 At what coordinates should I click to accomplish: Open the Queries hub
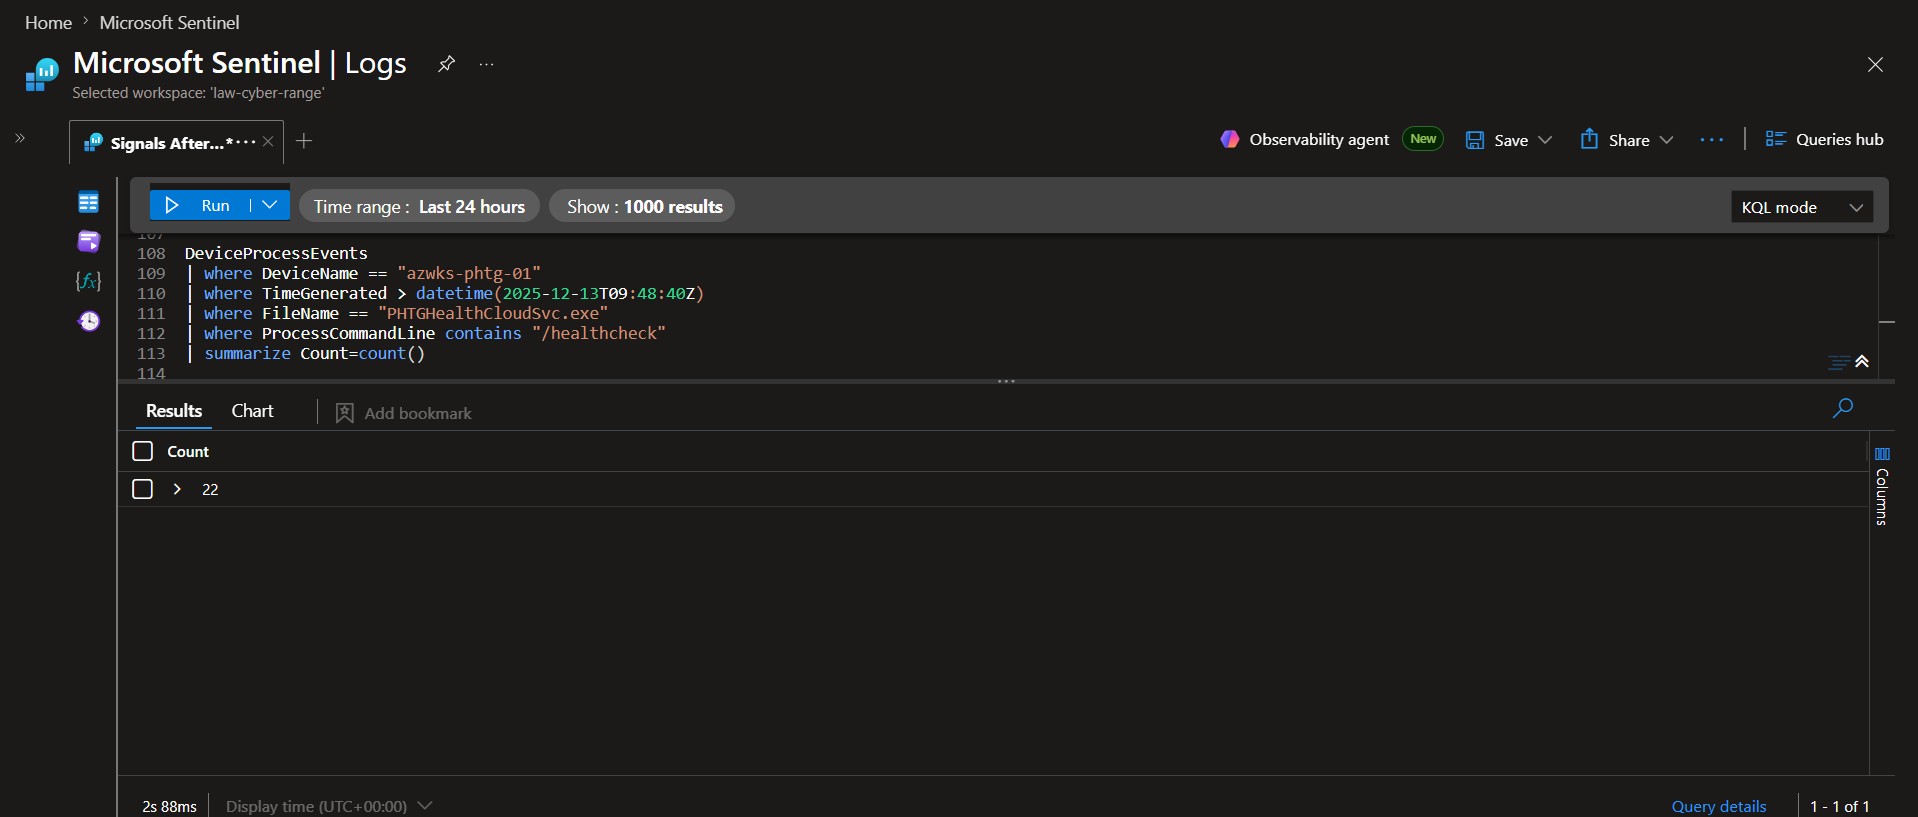click(x=1824, y=139)
